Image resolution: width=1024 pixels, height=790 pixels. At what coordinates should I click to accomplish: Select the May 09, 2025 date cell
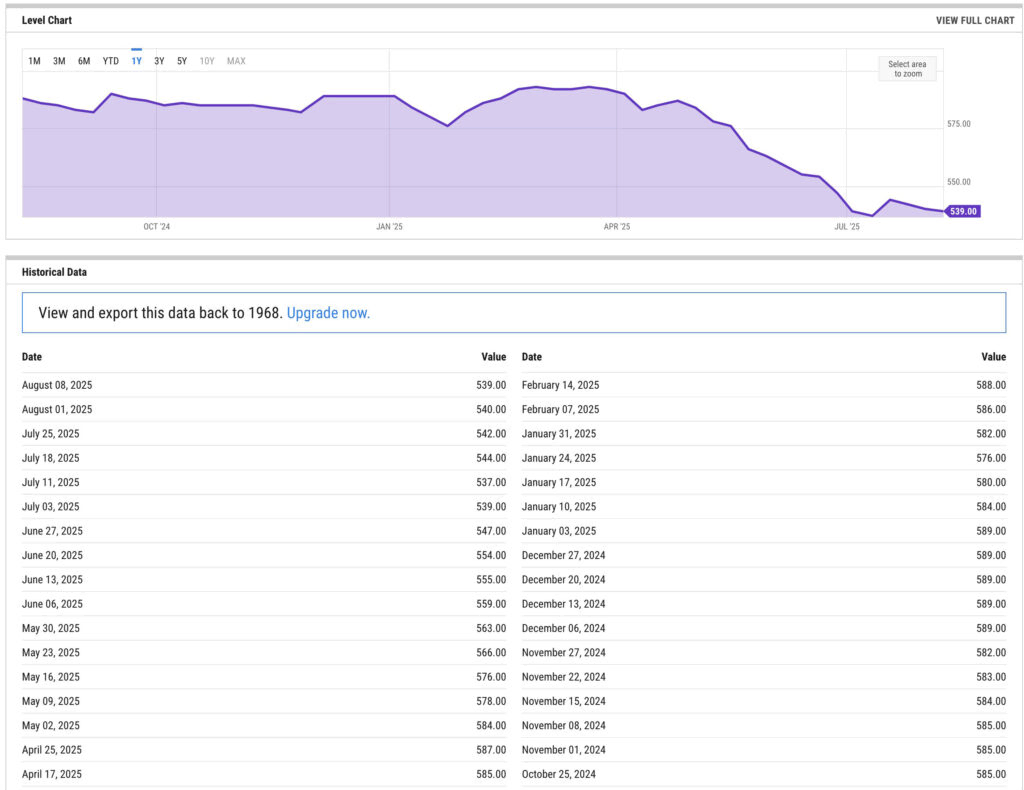pyautogui.click(x=50, y=701)
